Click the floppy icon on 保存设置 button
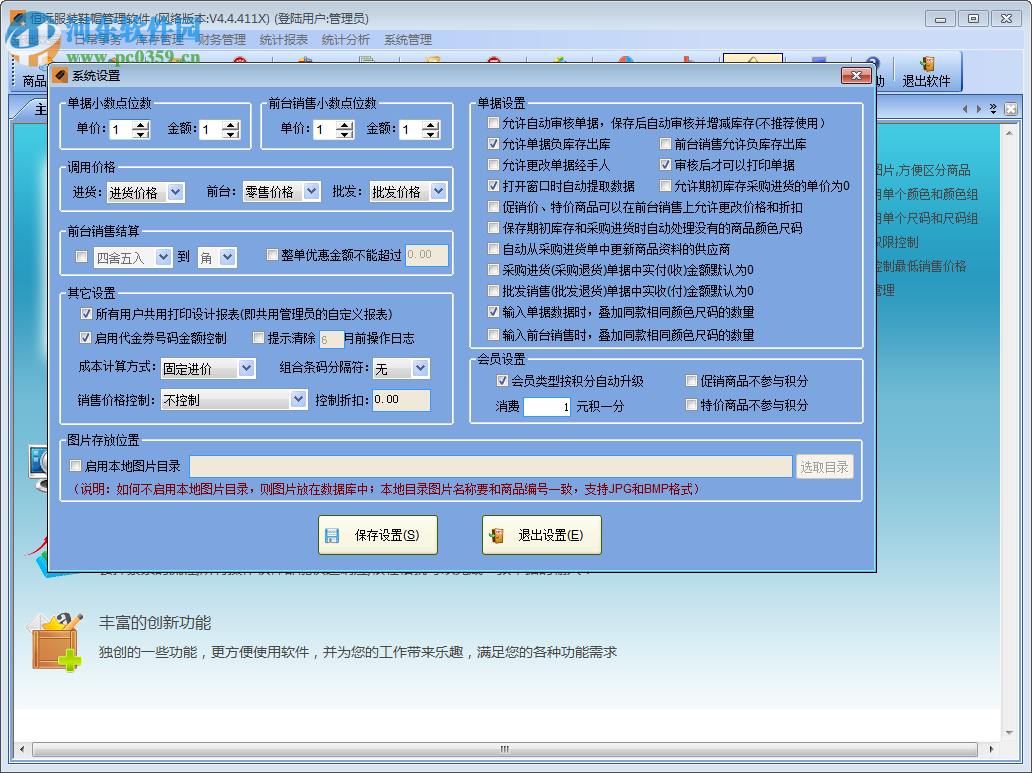The image size is (1032, 773). click(x=332, y=535)
